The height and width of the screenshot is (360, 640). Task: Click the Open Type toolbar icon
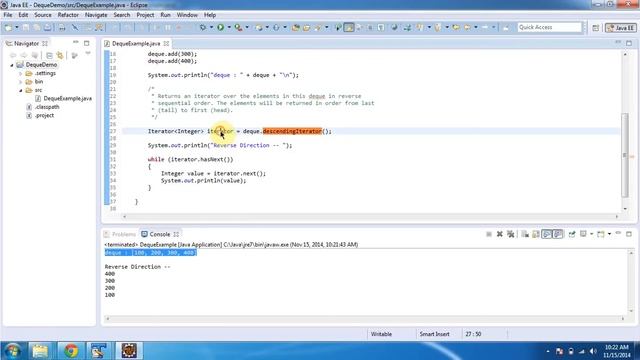(x=296, y=27)
